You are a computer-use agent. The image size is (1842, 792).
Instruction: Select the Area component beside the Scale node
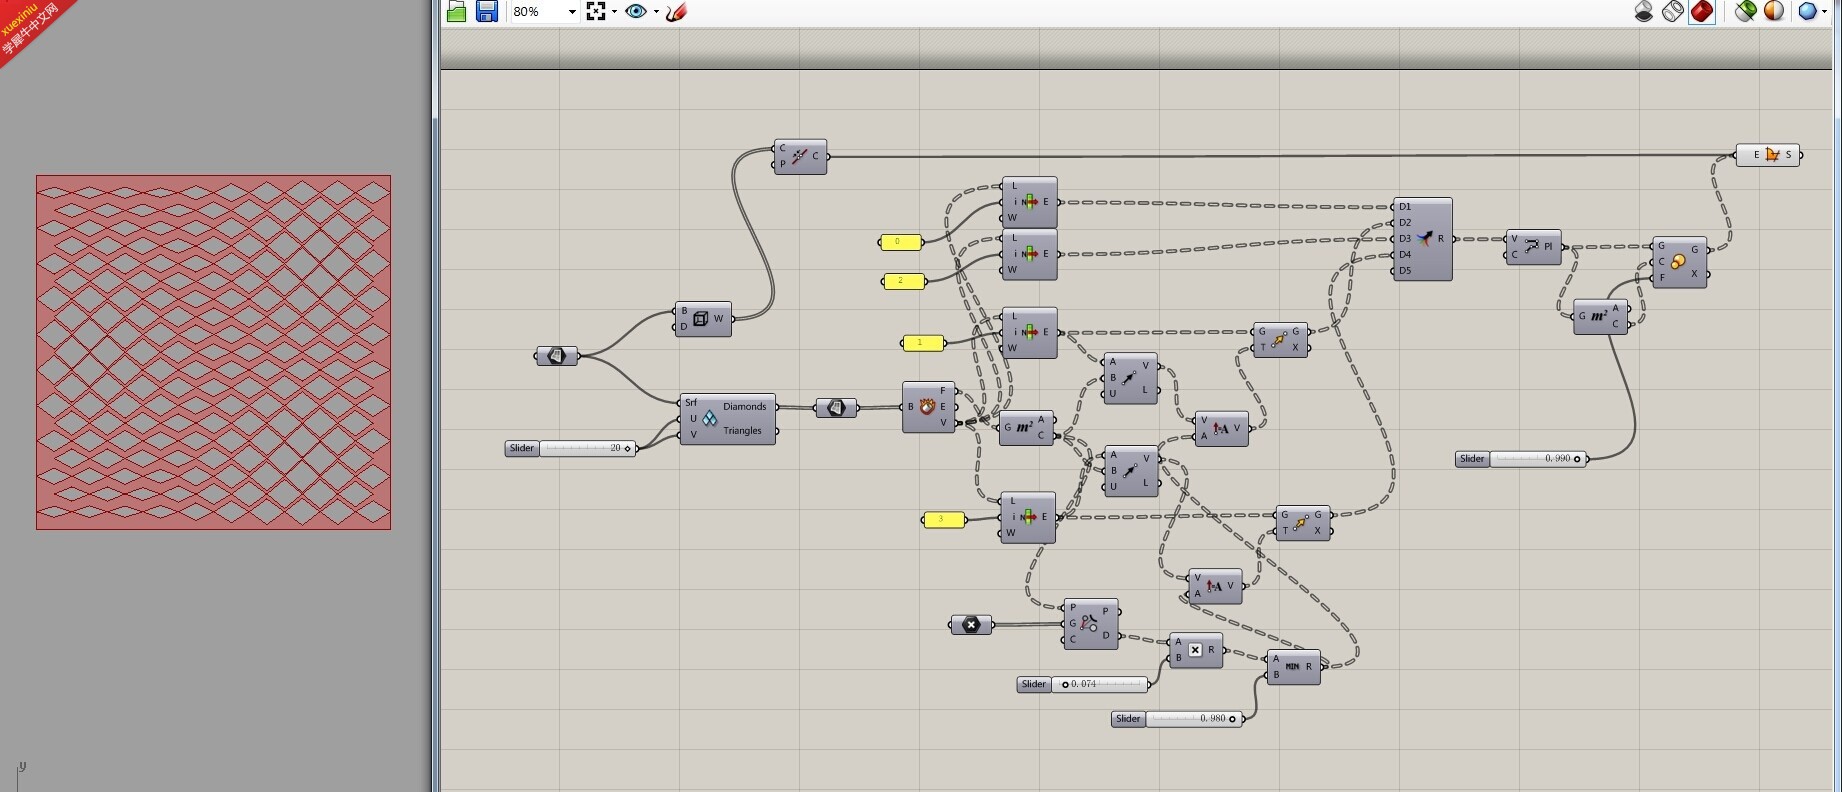point(1600,316)
